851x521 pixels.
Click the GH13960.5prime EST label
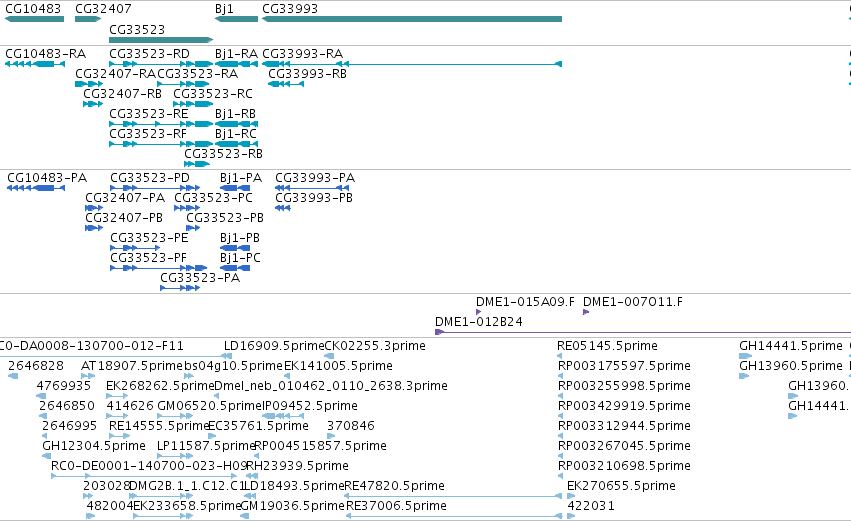791,366
